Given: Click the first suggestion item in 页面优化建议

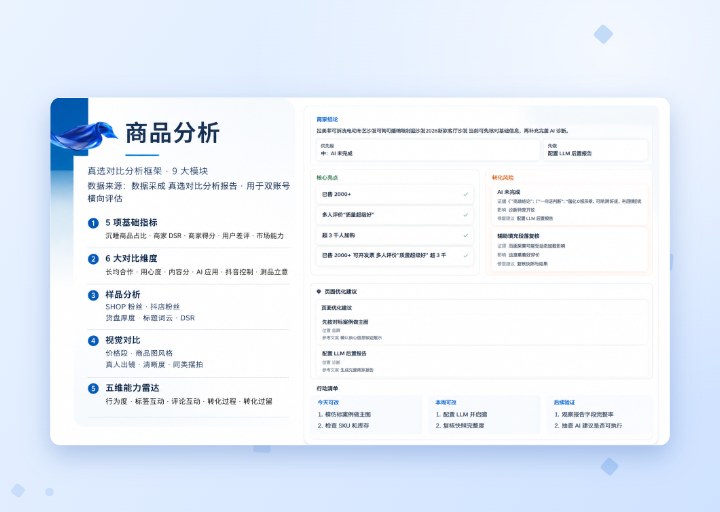Looking at the screenshot, I should click(484, 329).
